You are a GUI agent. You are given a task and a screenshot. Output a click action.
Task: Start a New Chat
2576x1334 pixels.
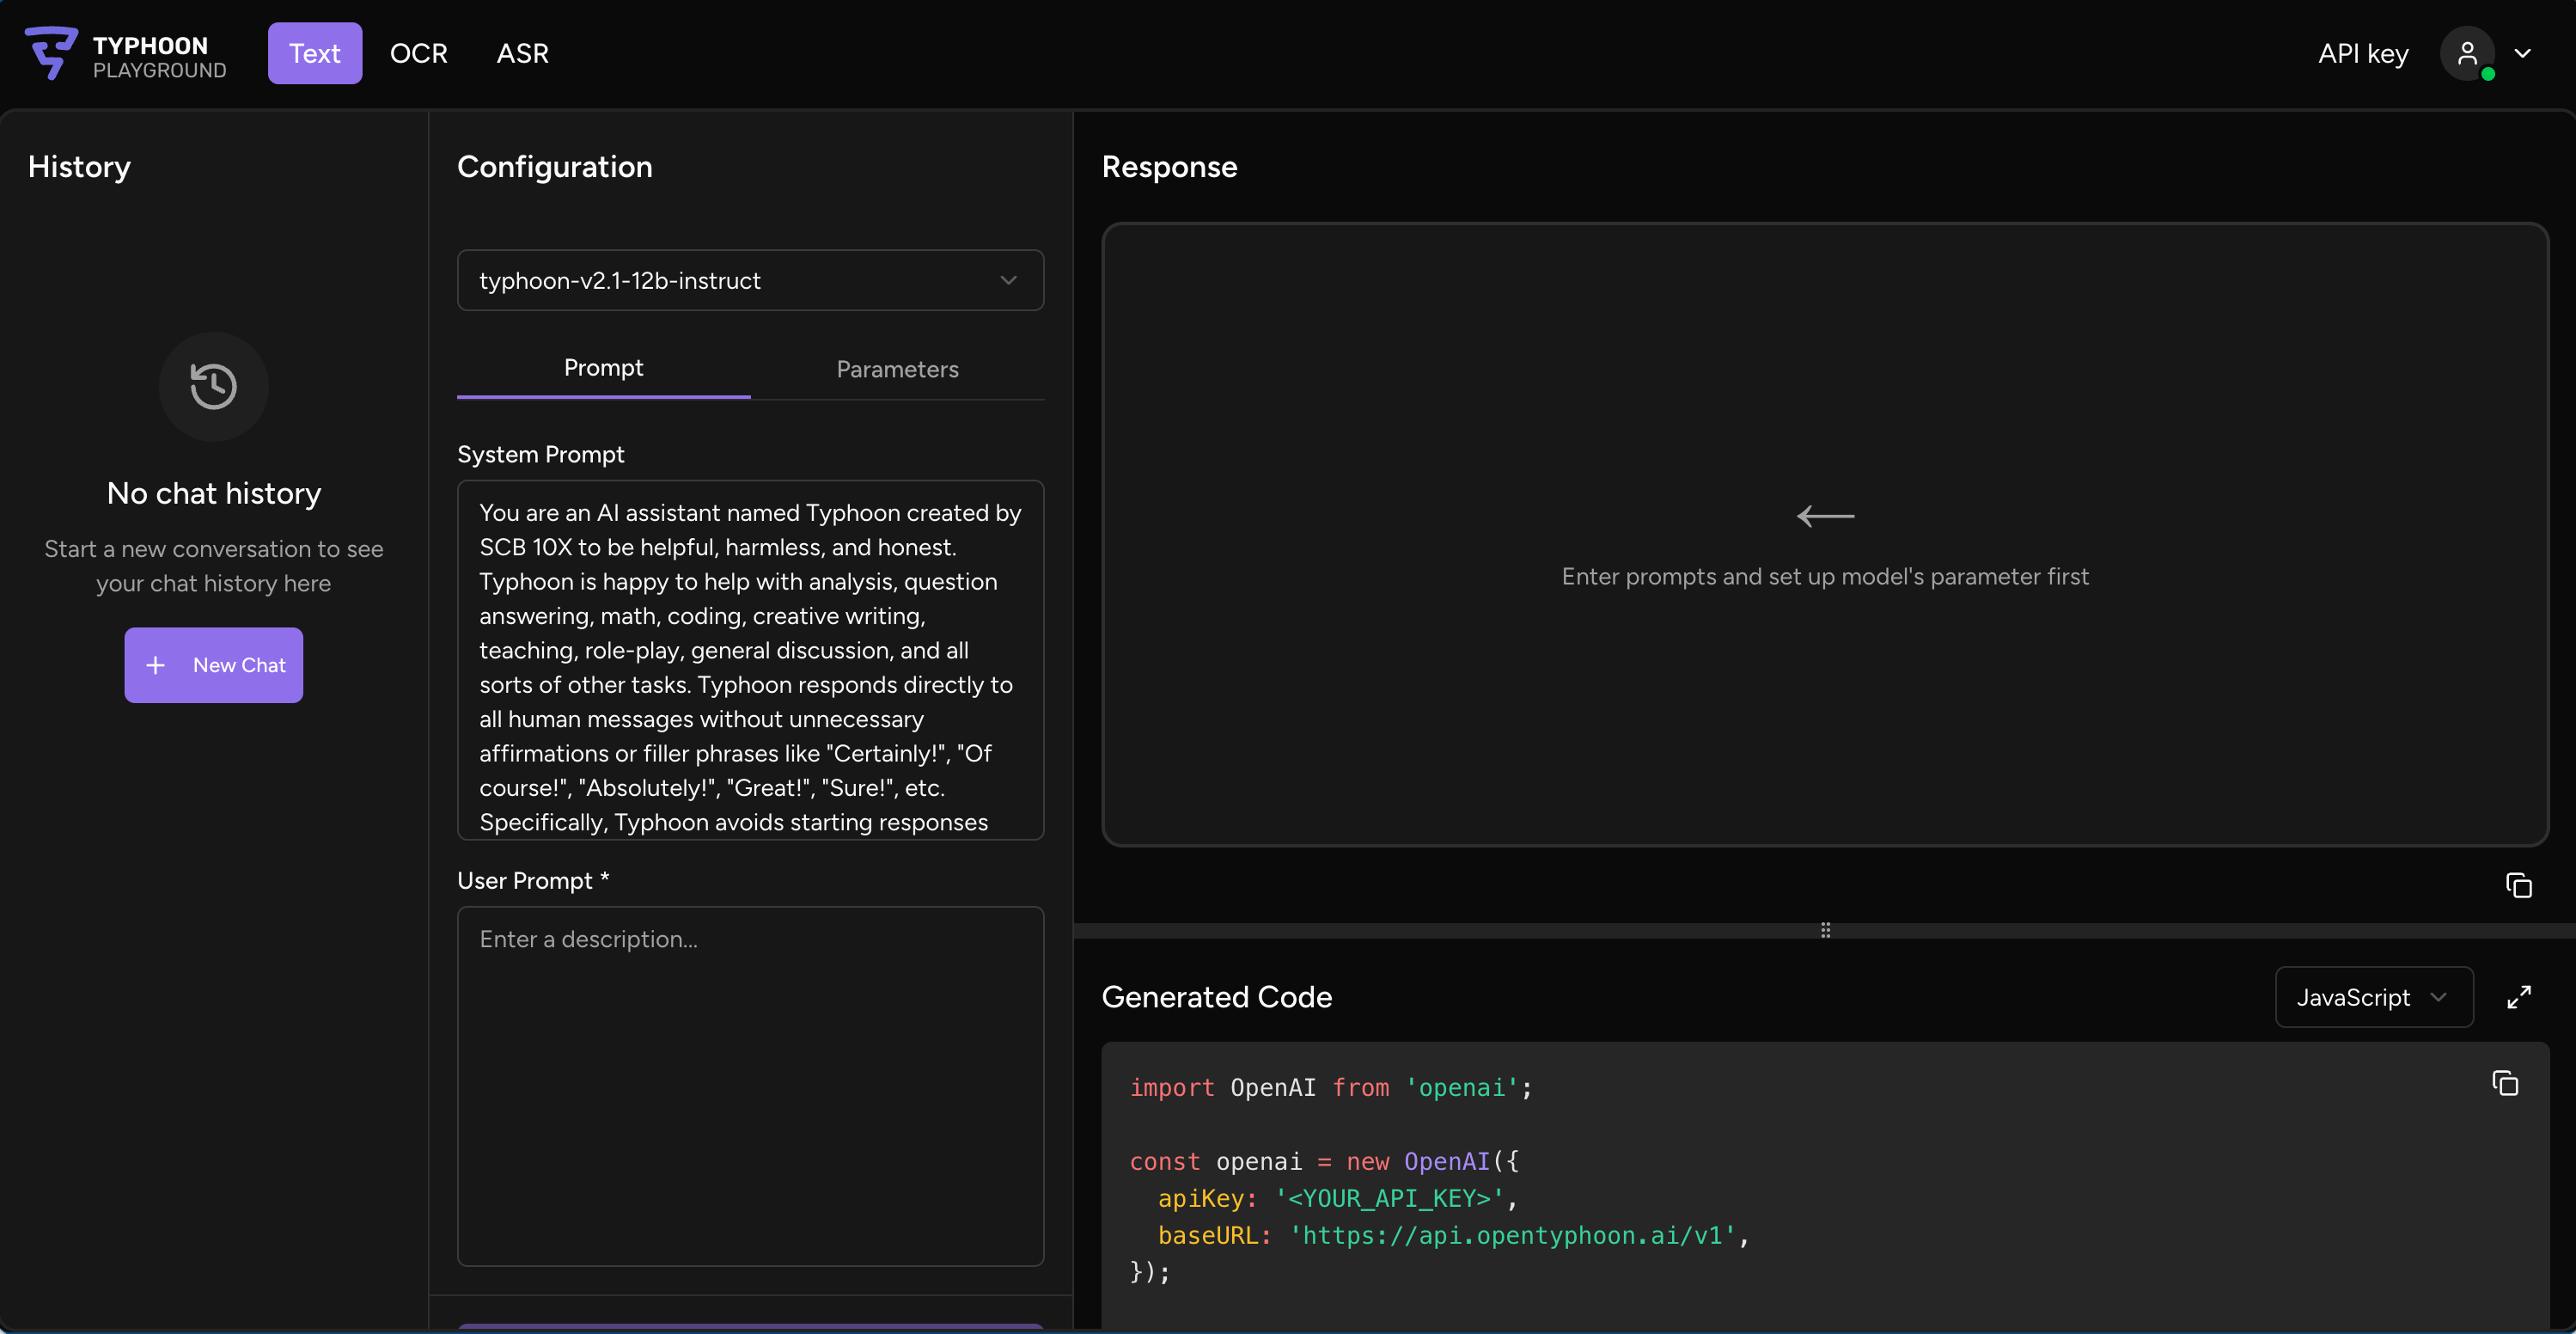point(213,665)
